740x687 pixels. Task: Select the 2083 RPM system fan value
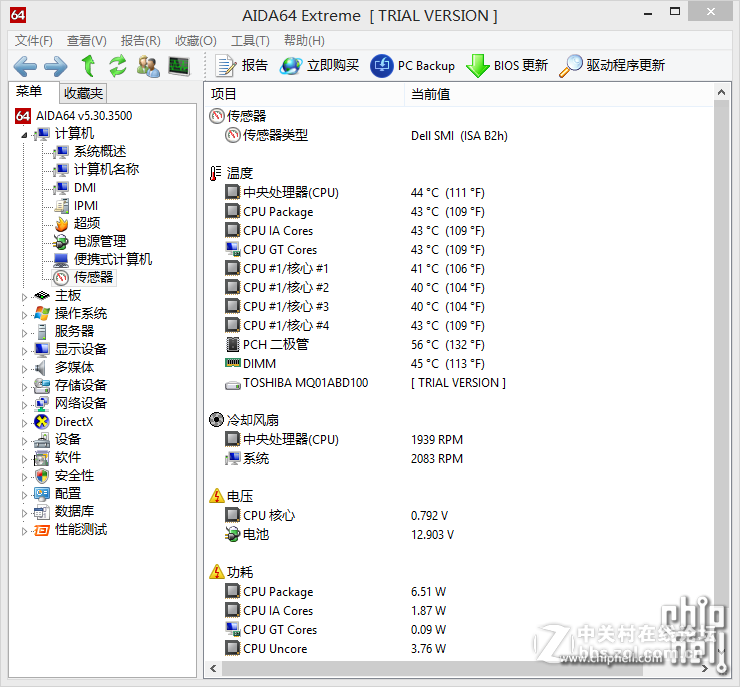tap(437, 459)
